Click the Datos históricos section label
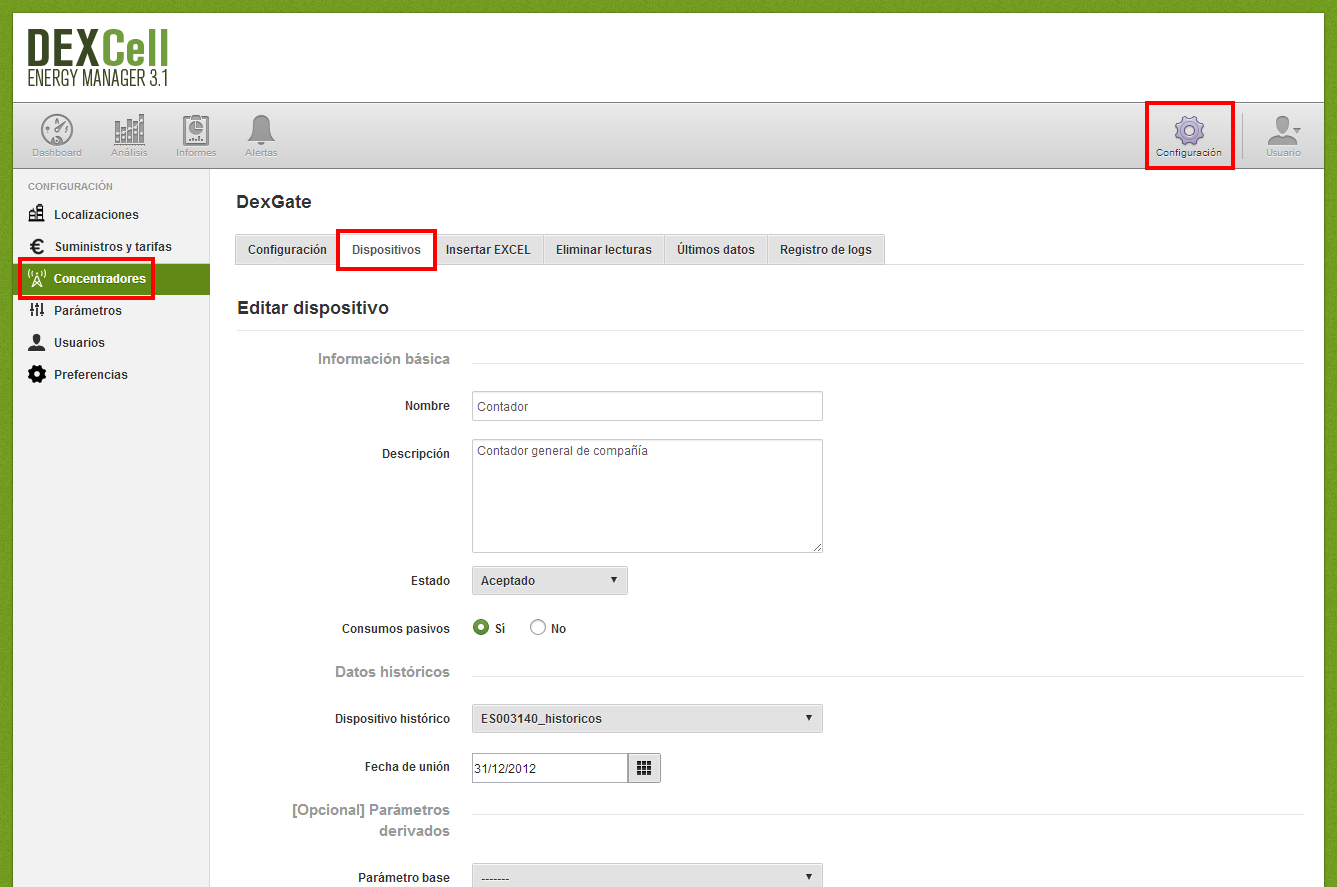 pyautogui.click(x=392, y=672)
